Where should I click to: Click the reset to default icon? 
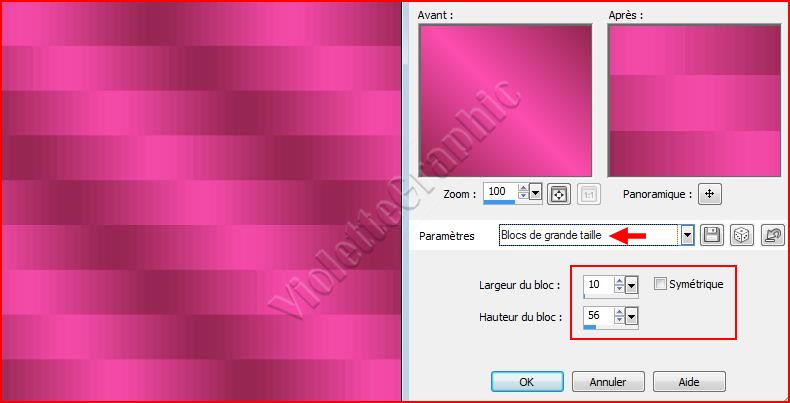(x=773, y=235)
